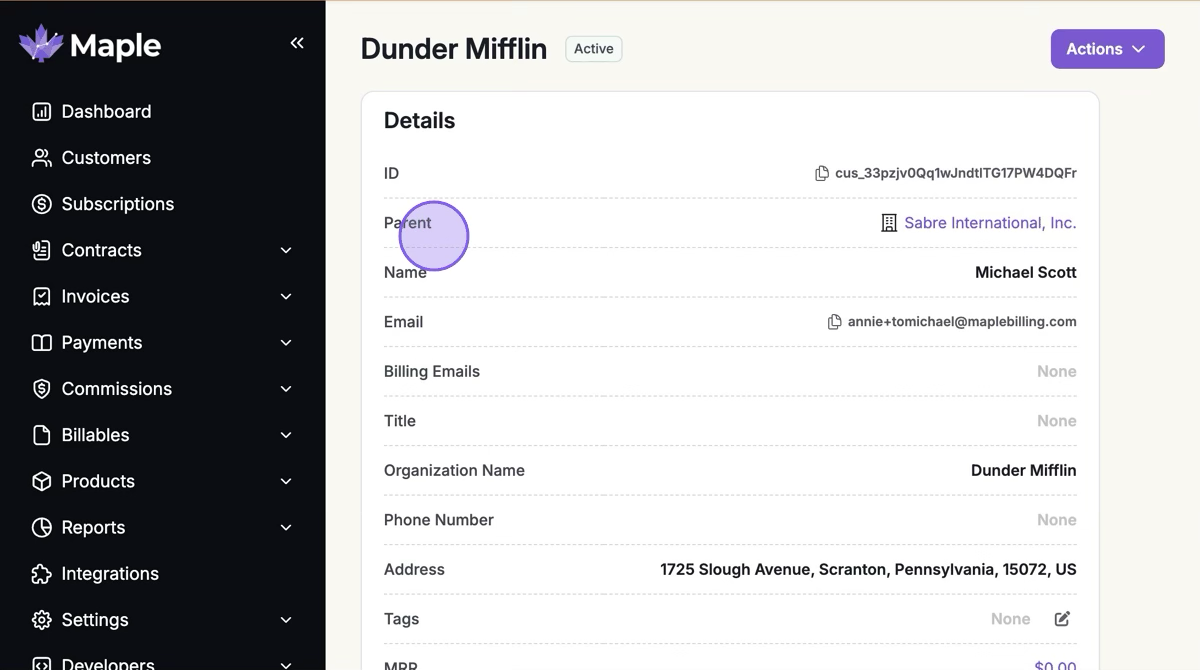Viewport: 1200px width, 670px height.
Task: Click the Subscriptions dollar icon
Action: (41, 204)
